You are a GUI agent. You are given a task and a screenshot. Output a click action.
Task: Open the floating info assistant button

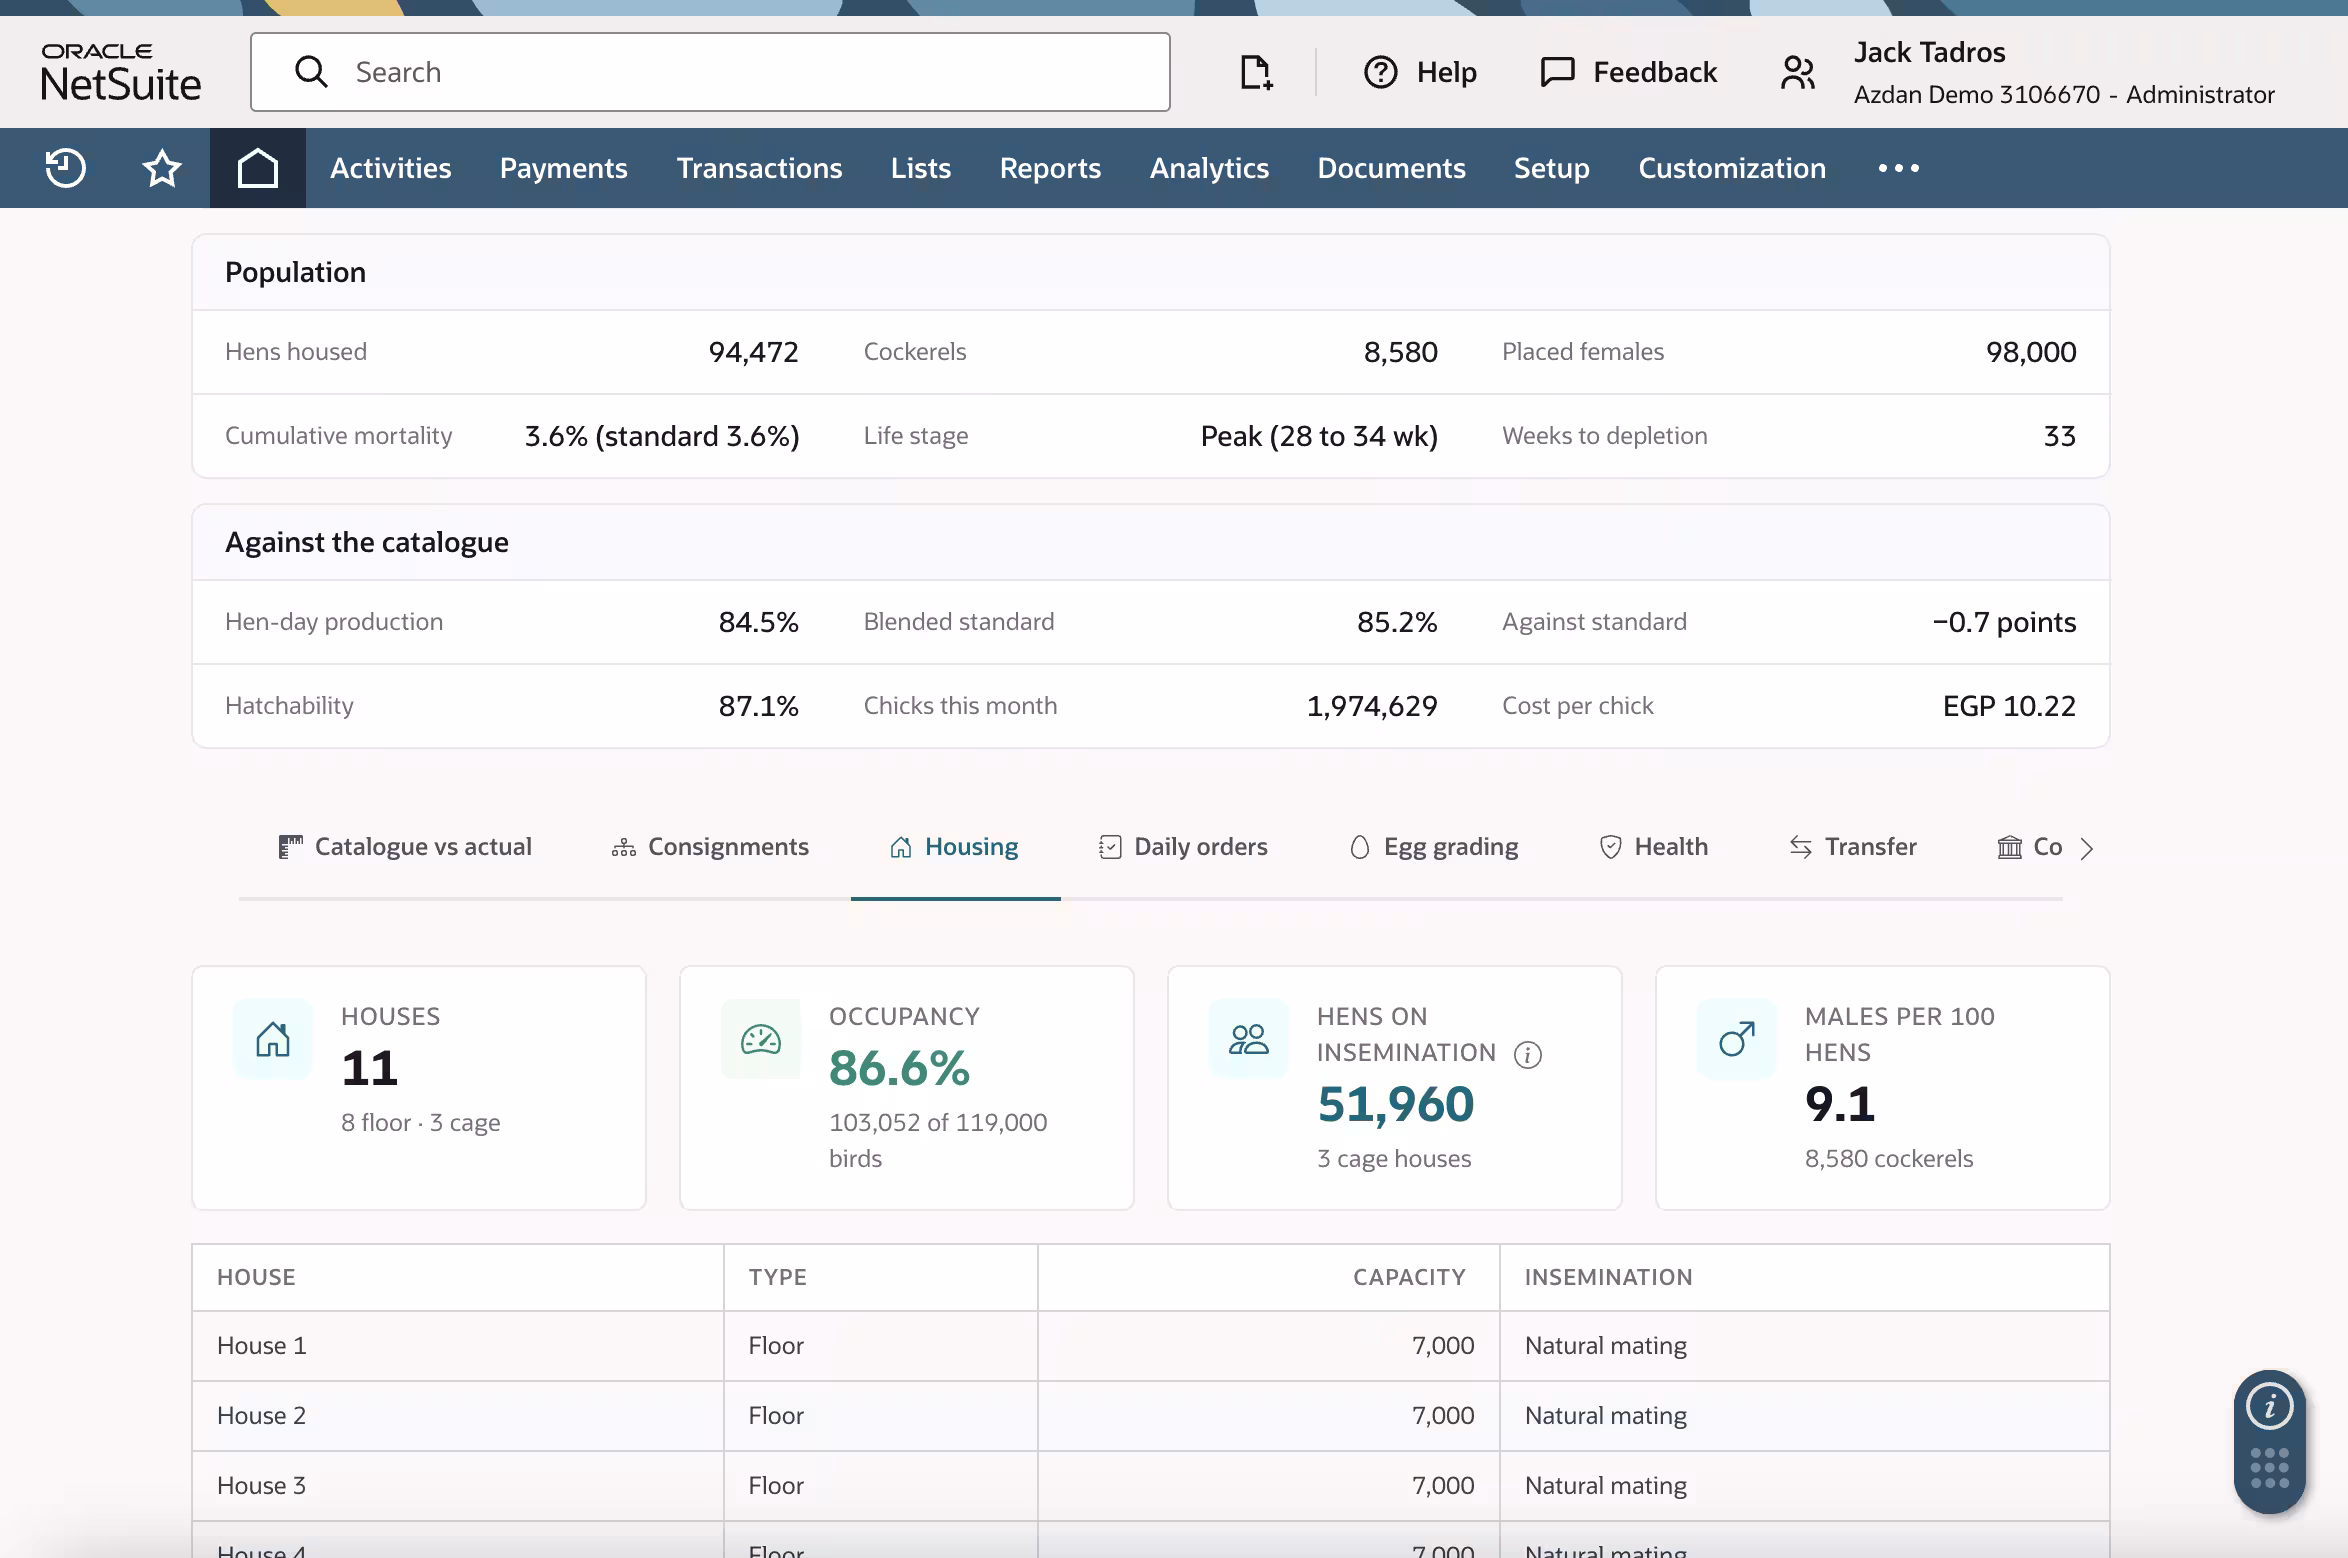pyautogui.click(x=2270, y=1407)
